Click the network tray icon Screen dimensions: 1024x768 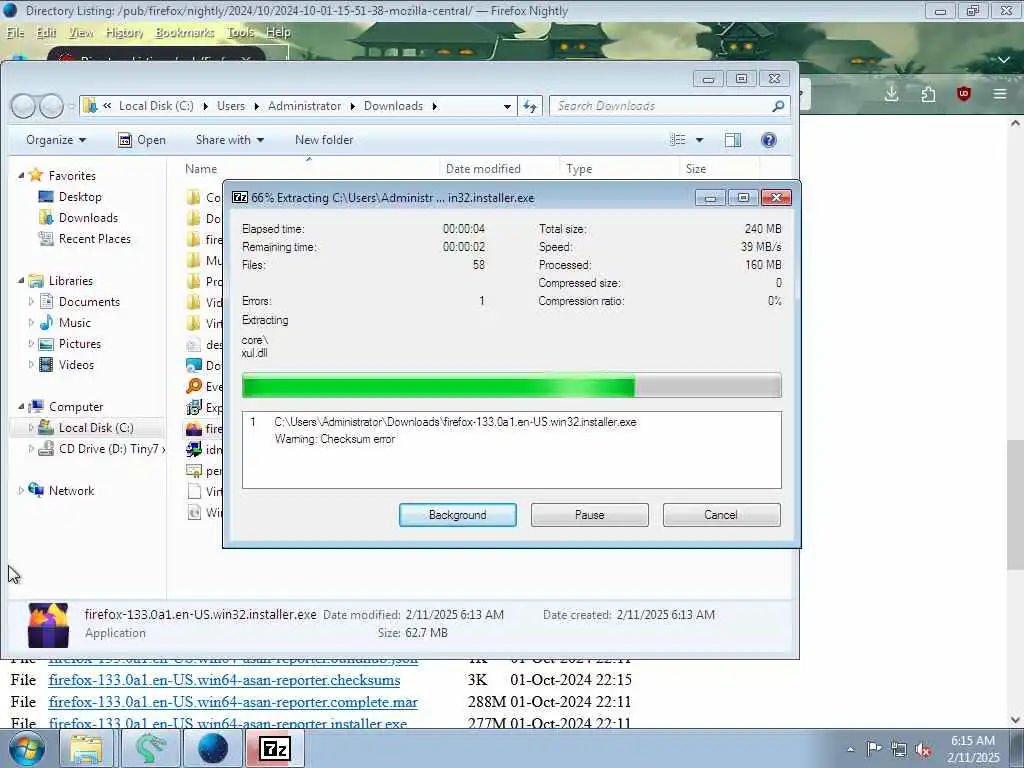click(899, 749)
